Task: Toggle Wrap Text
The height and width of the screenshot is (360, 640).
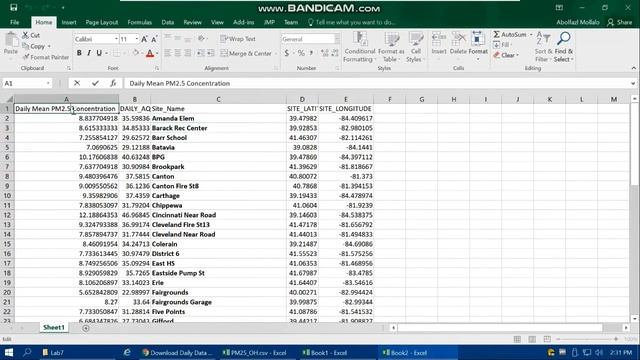Action: point(238,39)
